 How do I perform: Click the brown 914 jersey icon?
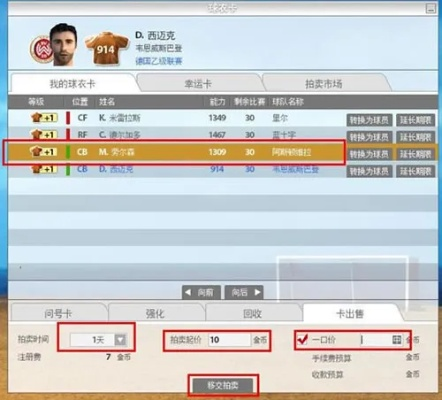click(106, 49)
